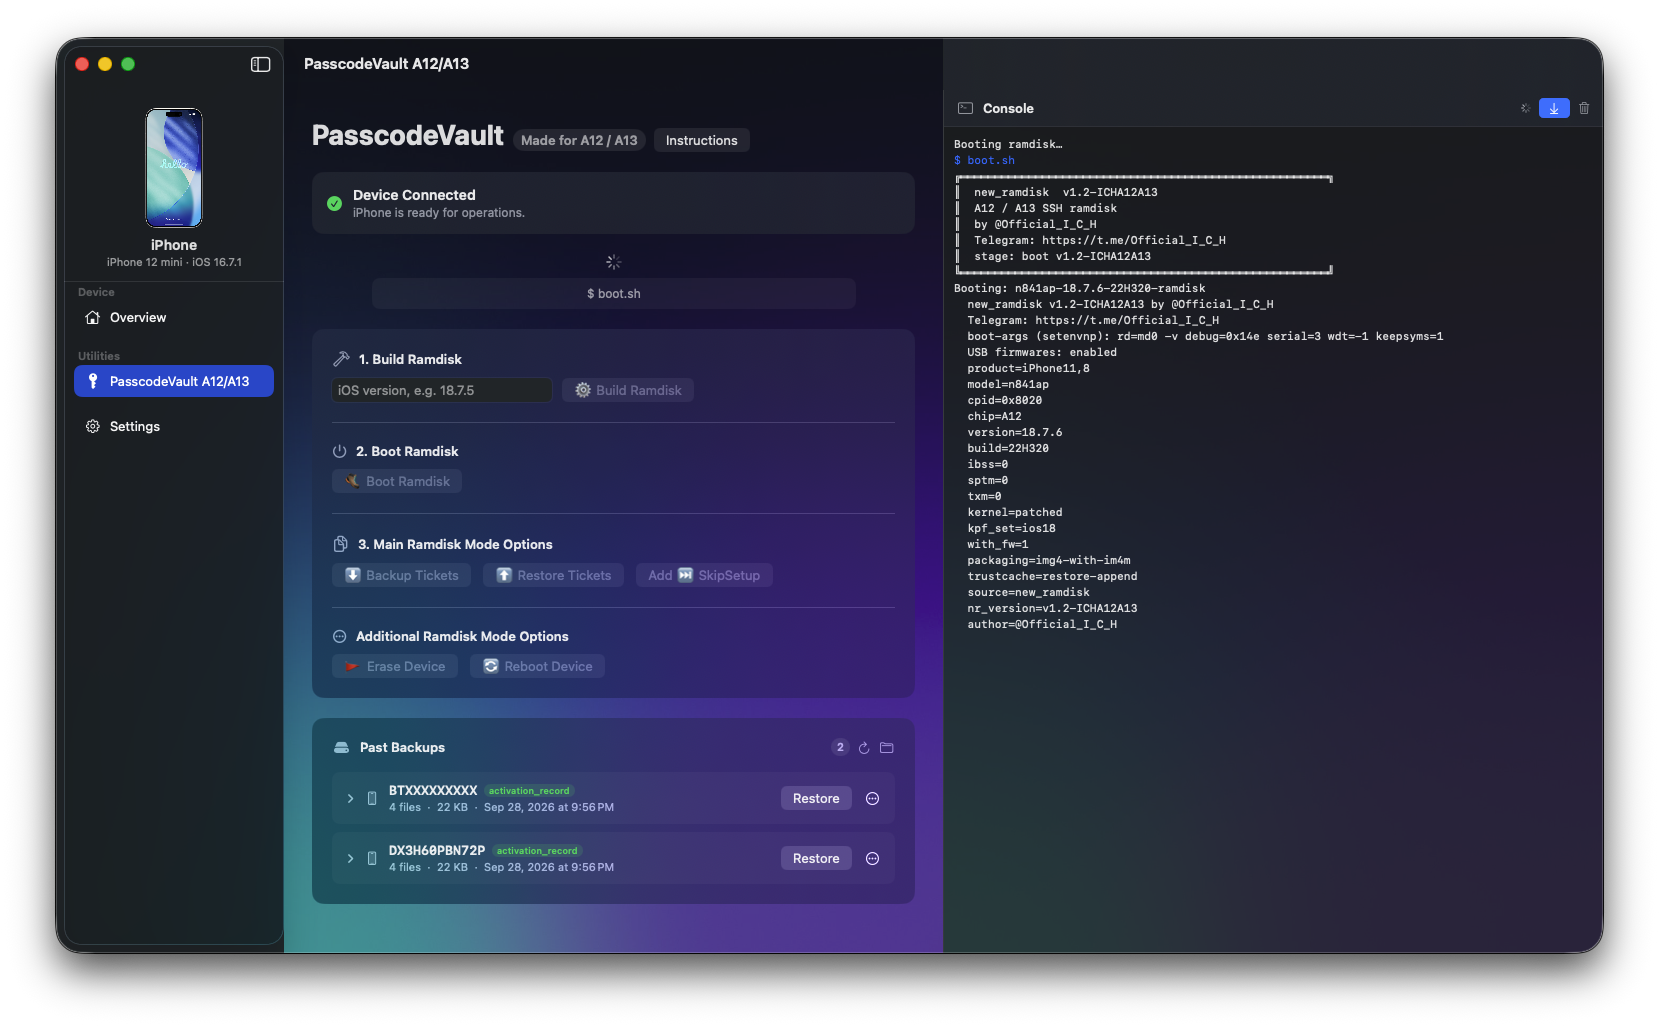Viewport: 1659px width, 1027px height.
Task: Click the $ boot.sh command bar
Action: click(614, 293)
